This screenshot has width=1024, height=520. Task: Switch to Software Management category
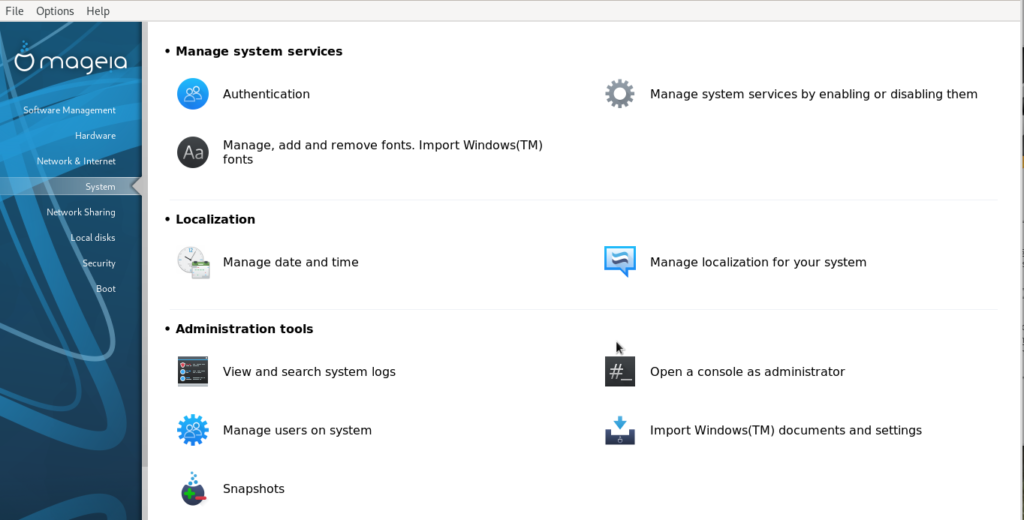(69, 110)
